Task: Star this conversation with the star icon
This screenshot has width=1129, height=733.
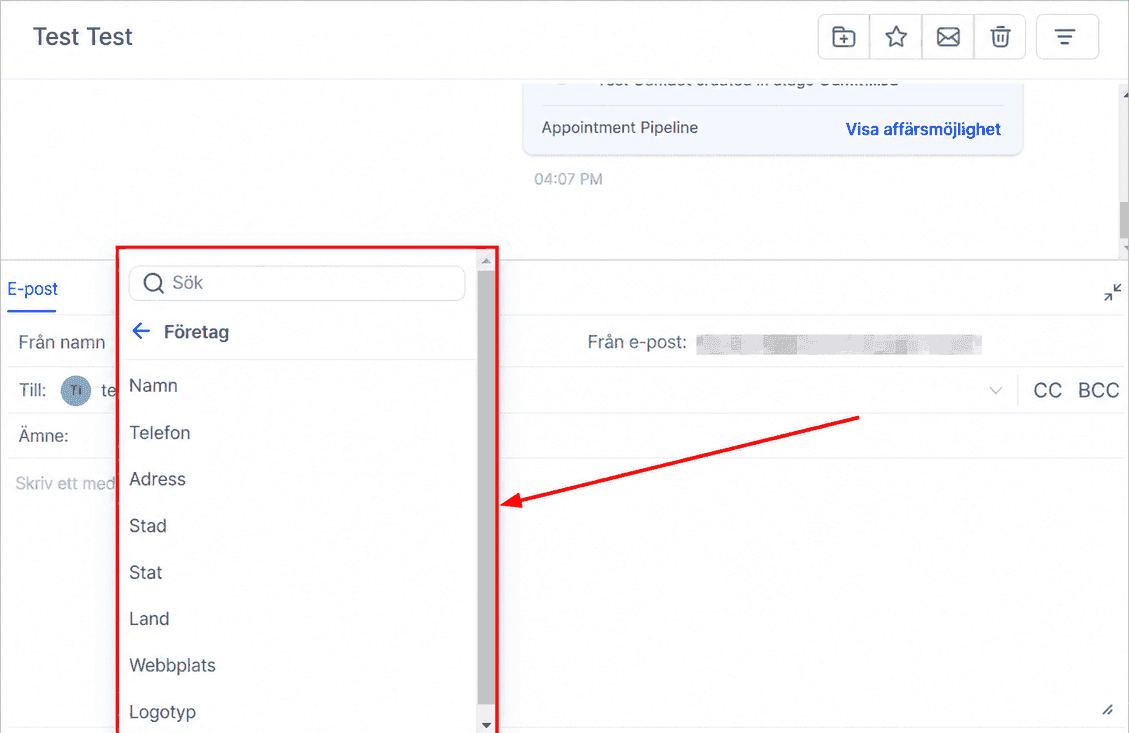Action: coord(896,37)
